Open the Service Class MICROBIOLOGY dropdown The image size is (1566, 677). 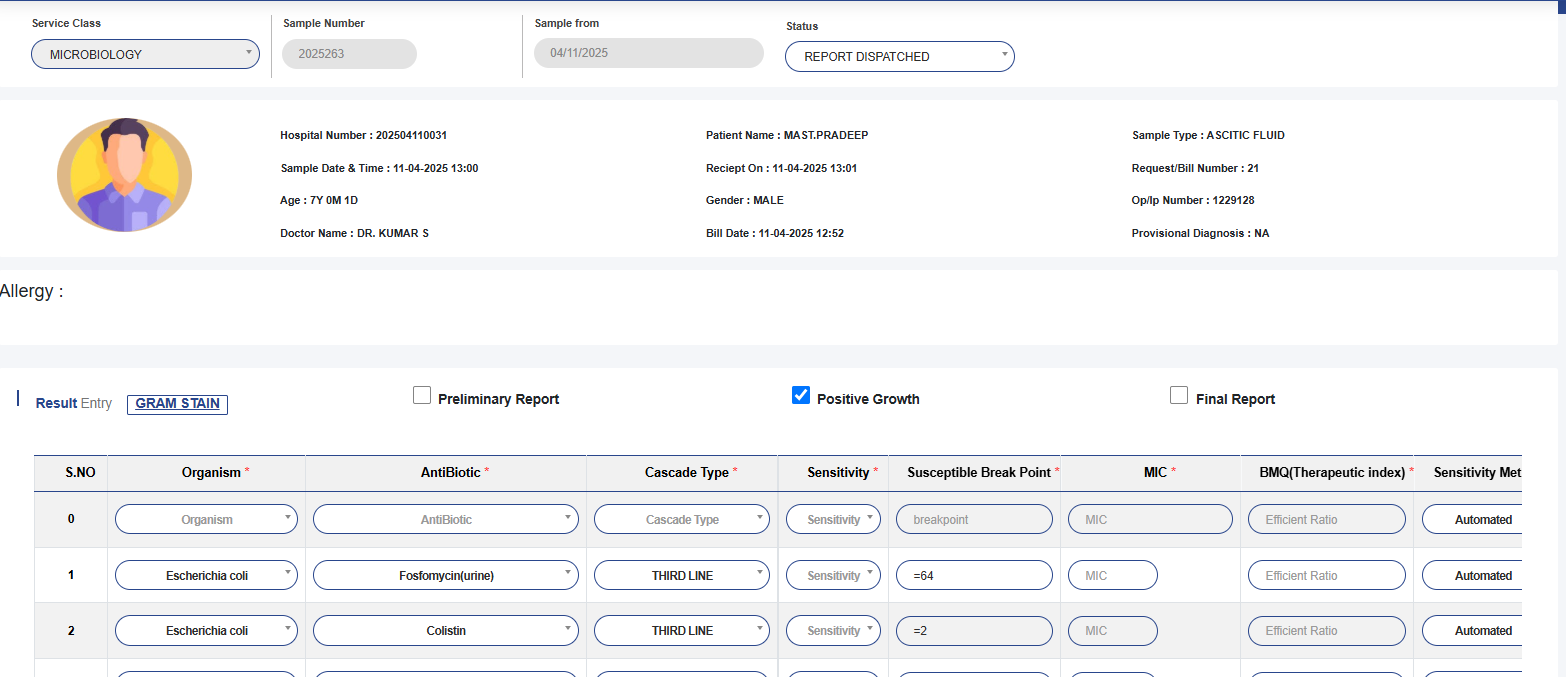point(146,55)
